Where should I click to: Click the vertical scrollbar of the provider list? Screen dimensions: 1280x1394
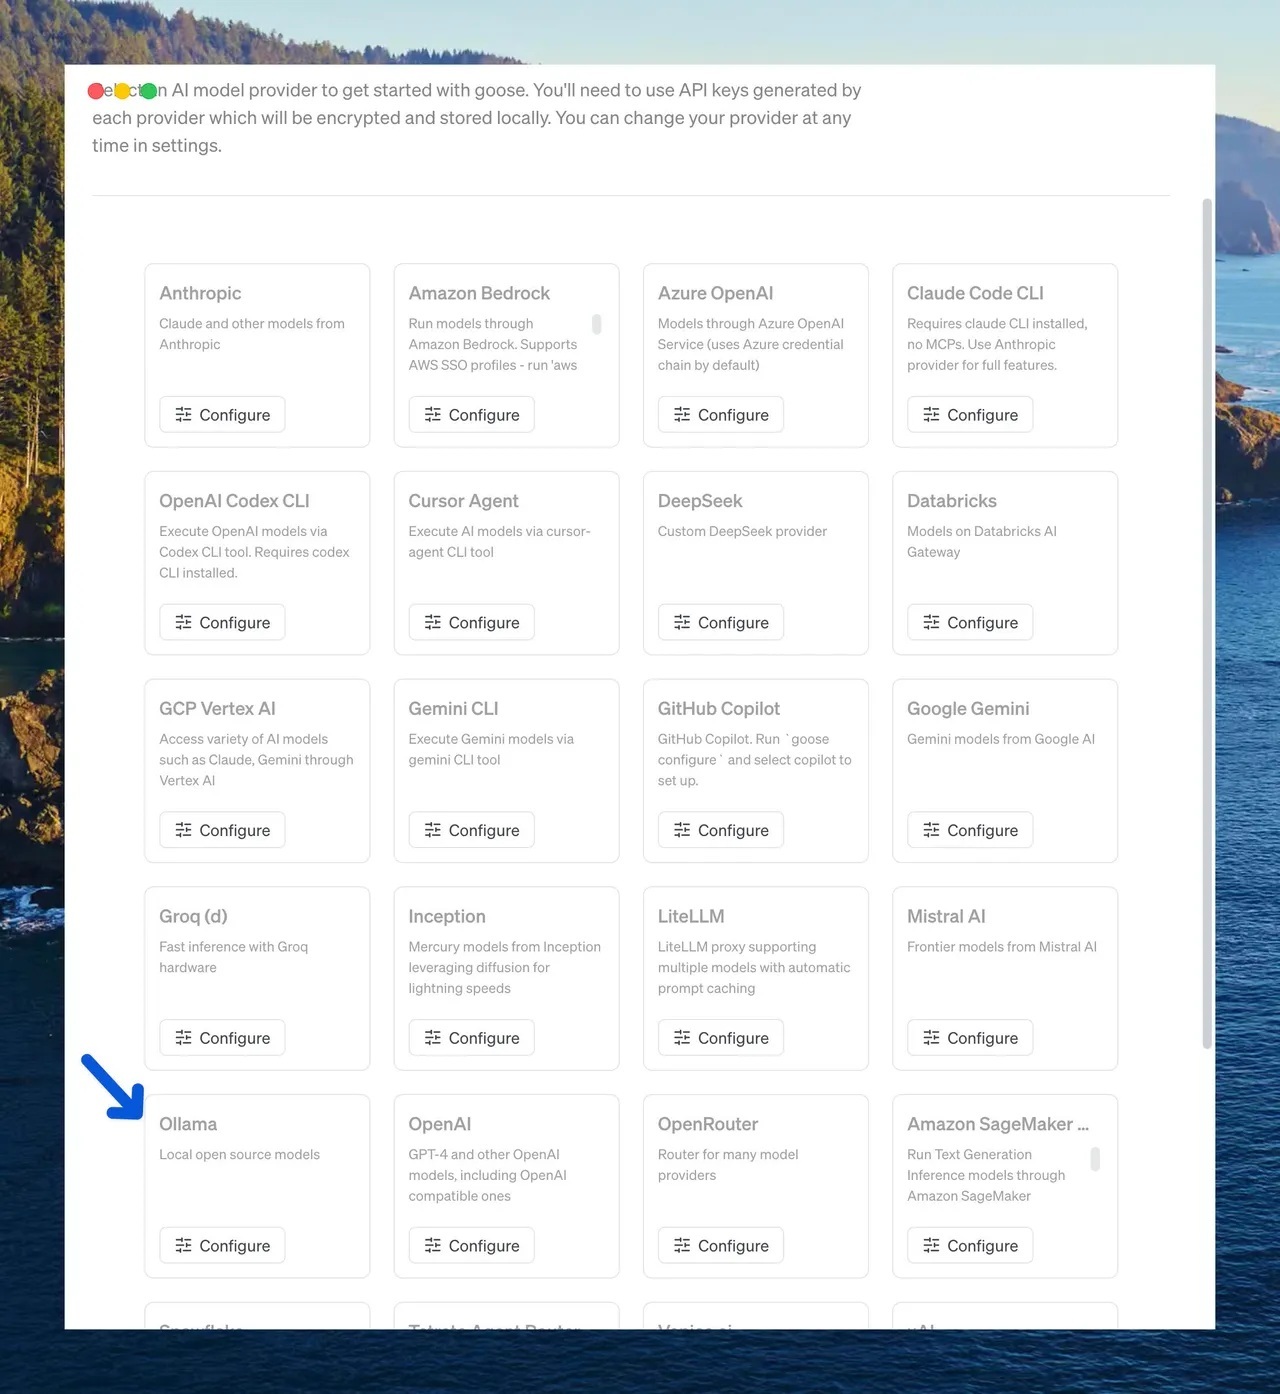click(1207, 623)
